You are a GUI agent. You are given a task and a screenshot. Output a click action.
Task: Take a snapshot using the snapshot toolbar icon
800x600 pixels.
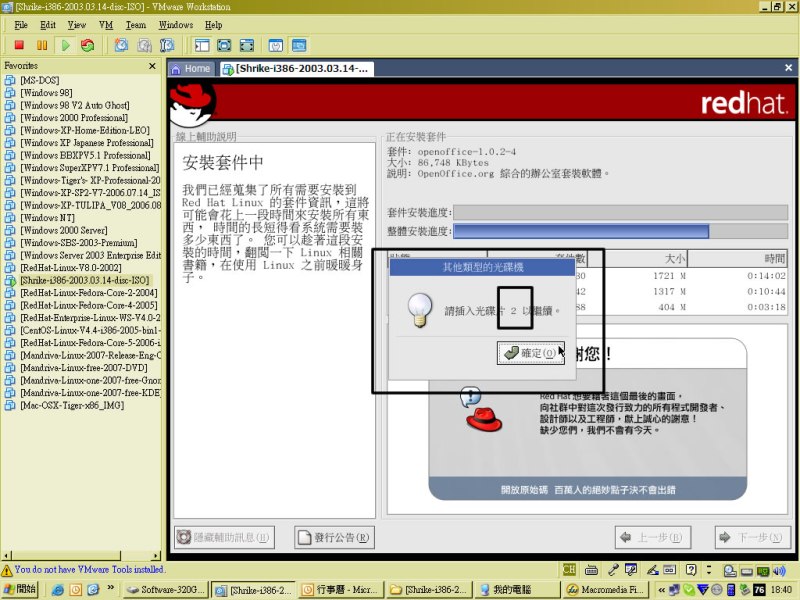(121, 45)
